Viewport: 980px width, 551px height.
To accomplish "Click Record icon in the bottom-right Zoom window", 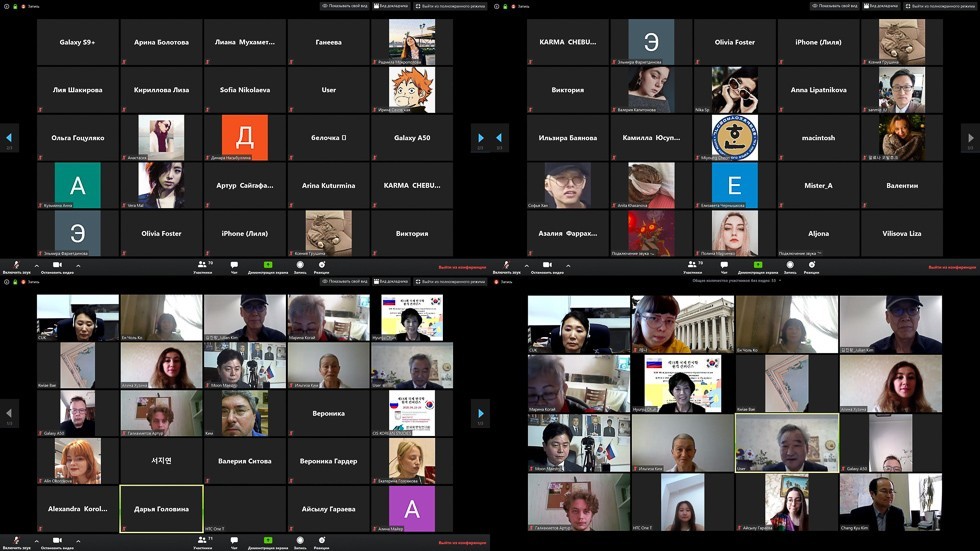I will [x=790, y=541].
